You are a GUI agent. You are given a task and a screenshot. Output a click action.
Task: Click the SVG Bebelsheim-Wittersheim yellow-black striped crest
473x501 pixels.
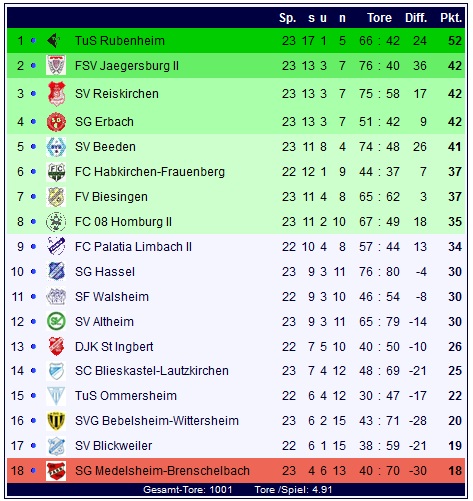click(56, 421)
